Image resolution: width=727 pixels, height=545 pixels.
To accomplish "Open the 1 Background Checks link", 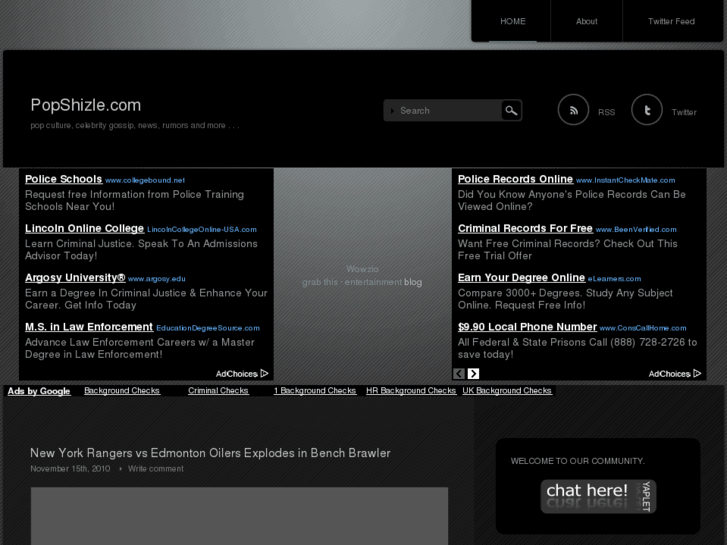I will pyautogui.click(x=315, y=391).
